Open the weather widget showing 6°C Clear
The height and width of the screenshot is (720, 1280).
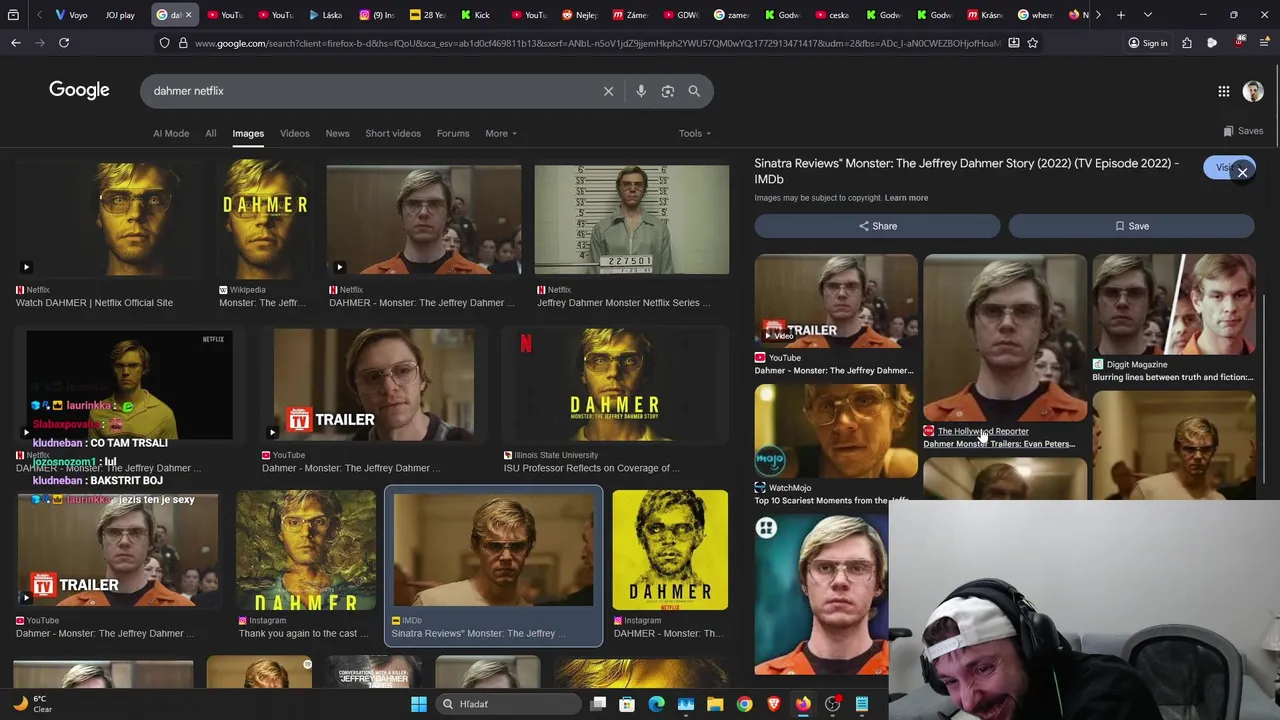pos(32,704)
